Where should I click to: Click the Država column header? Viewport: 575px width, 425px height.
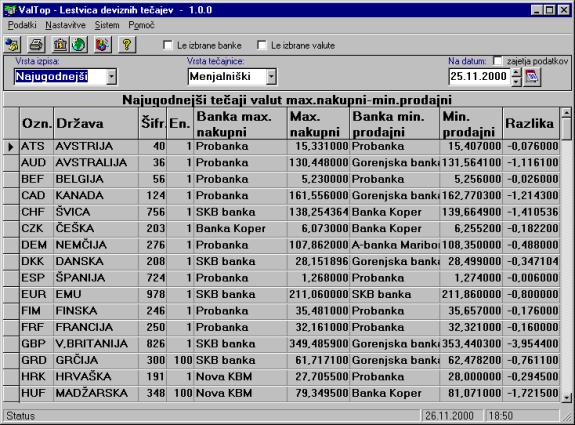pos(96,124)
